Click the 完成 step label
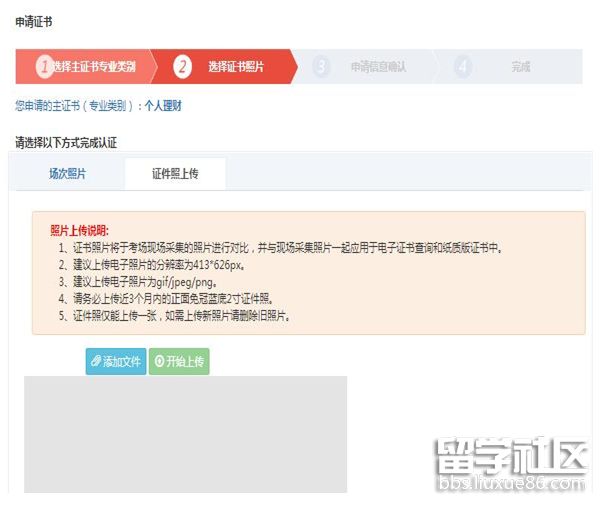This screenshot has height=505, width=602. (521, 67)
